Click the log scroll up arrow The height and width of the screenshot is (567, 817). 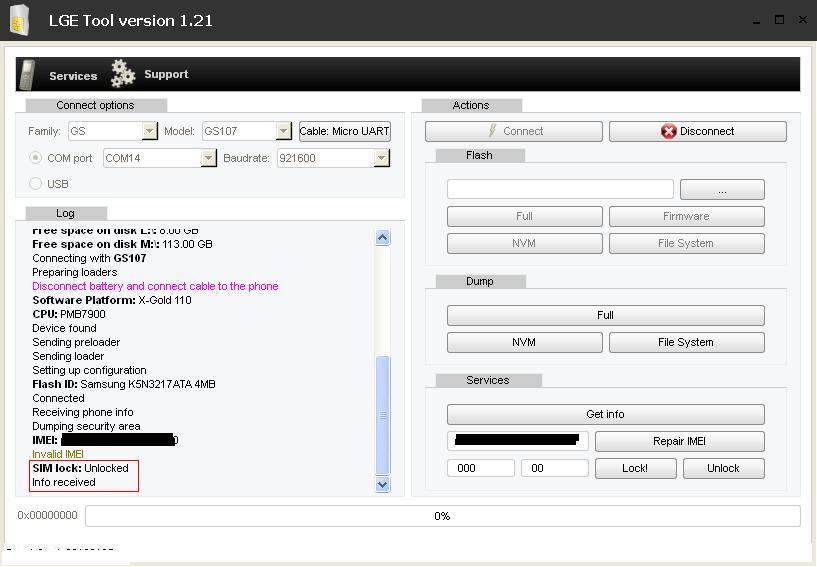tap(382, 238)
